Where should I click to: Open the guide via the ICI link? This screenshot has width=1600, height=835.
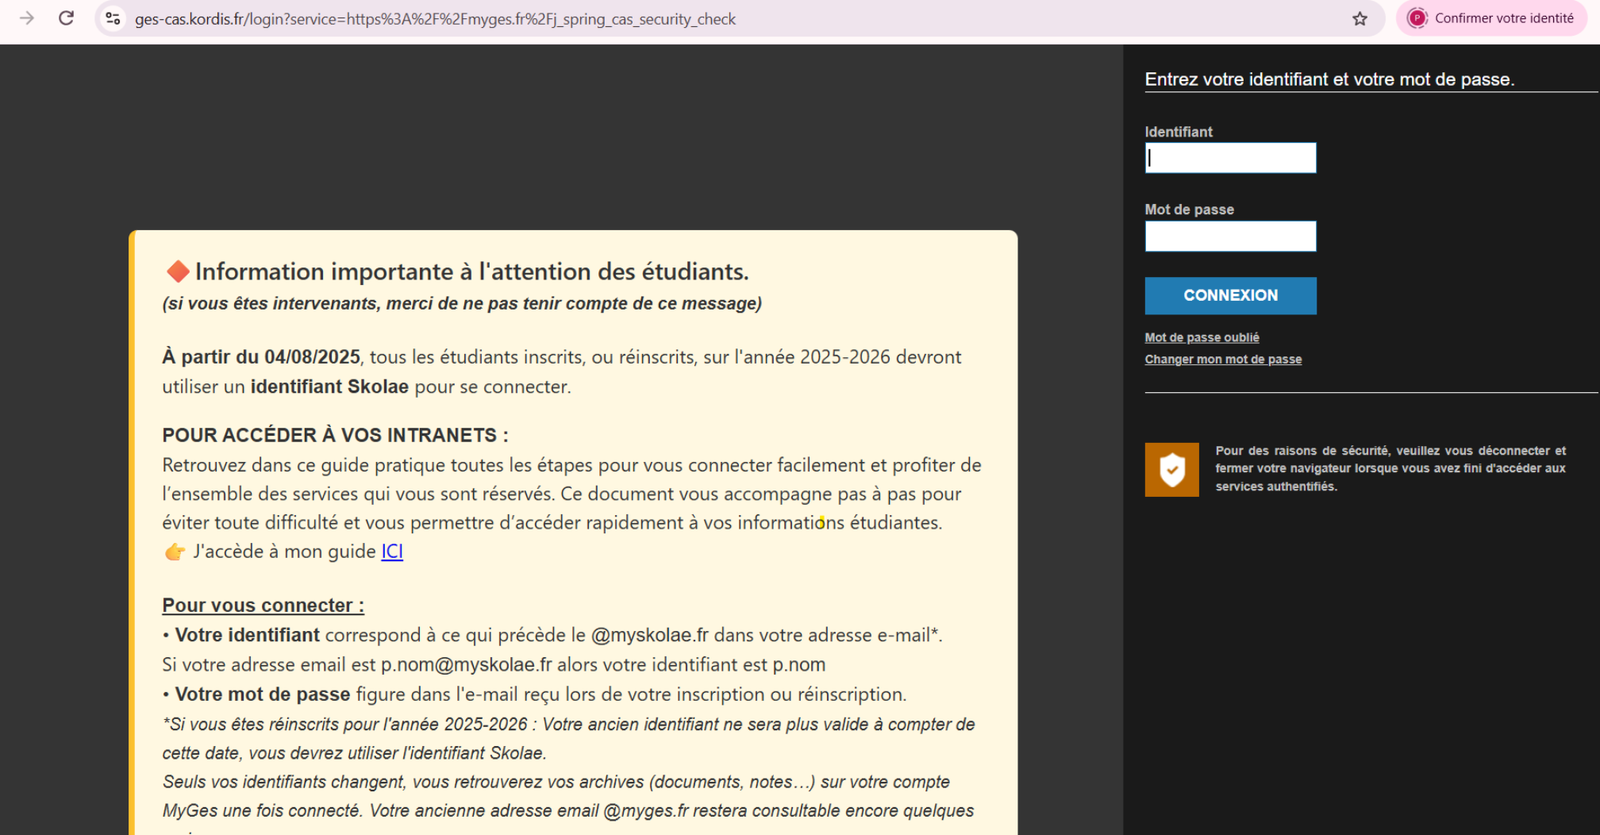tap(392, 551)
